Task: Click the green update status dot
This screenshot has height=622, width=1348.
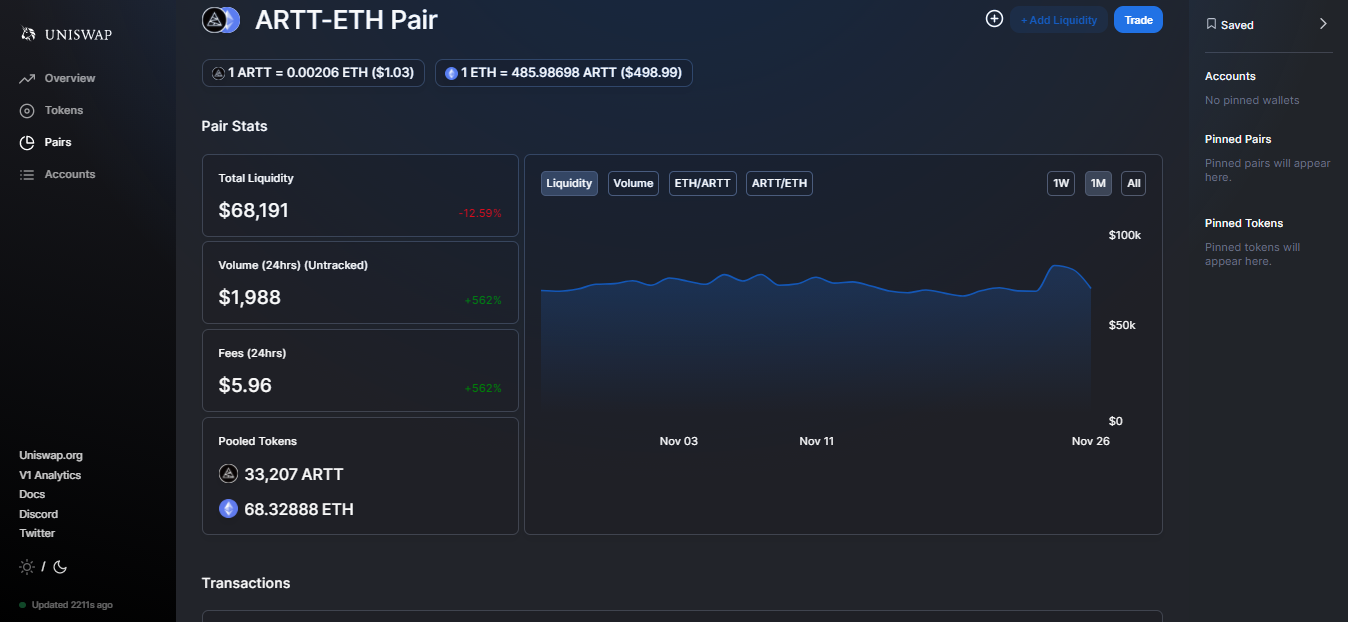Action: pos(23,605)
